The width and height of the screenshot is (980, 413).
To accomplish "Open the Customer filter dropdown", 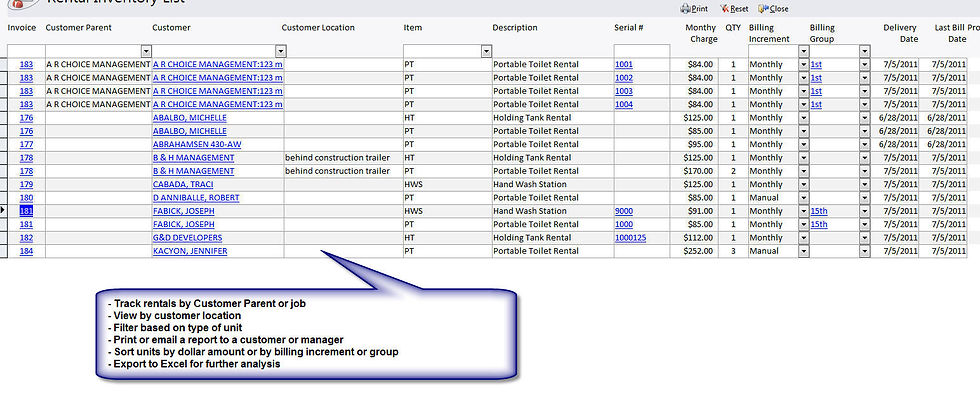I will (281, 51).
